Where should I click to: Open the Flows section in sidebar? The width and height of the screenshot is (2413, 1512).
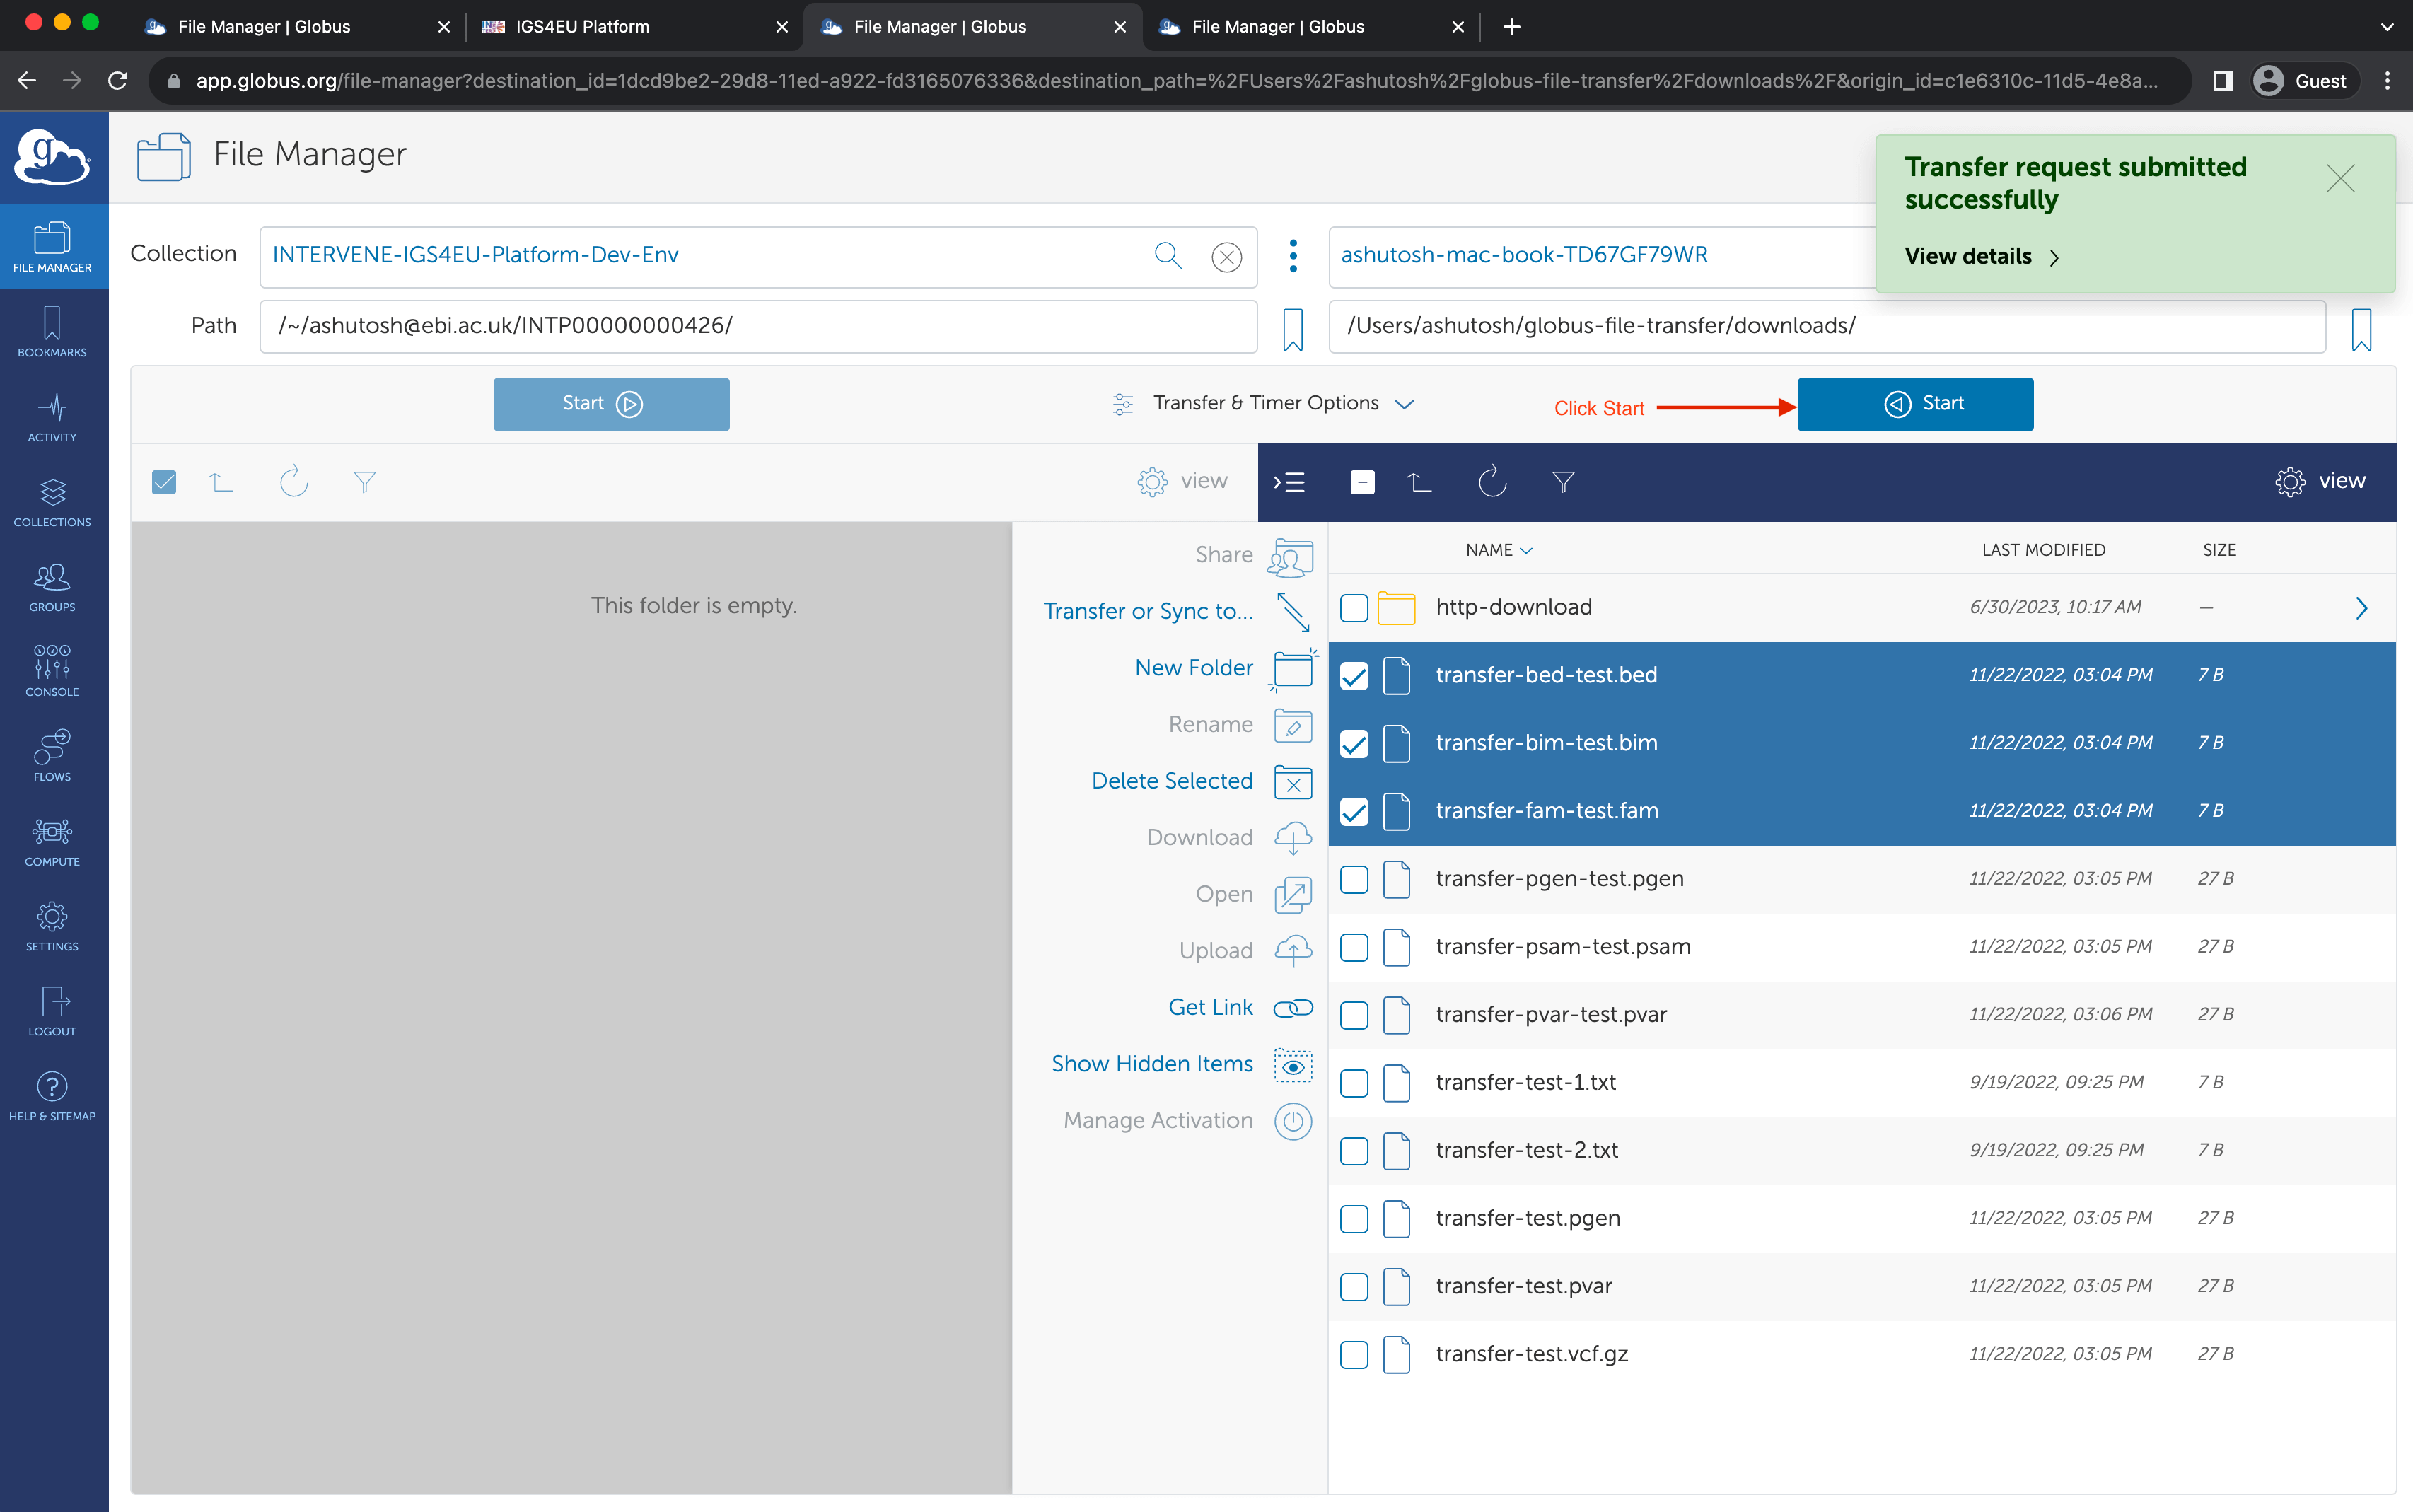[x=52, y=756]
